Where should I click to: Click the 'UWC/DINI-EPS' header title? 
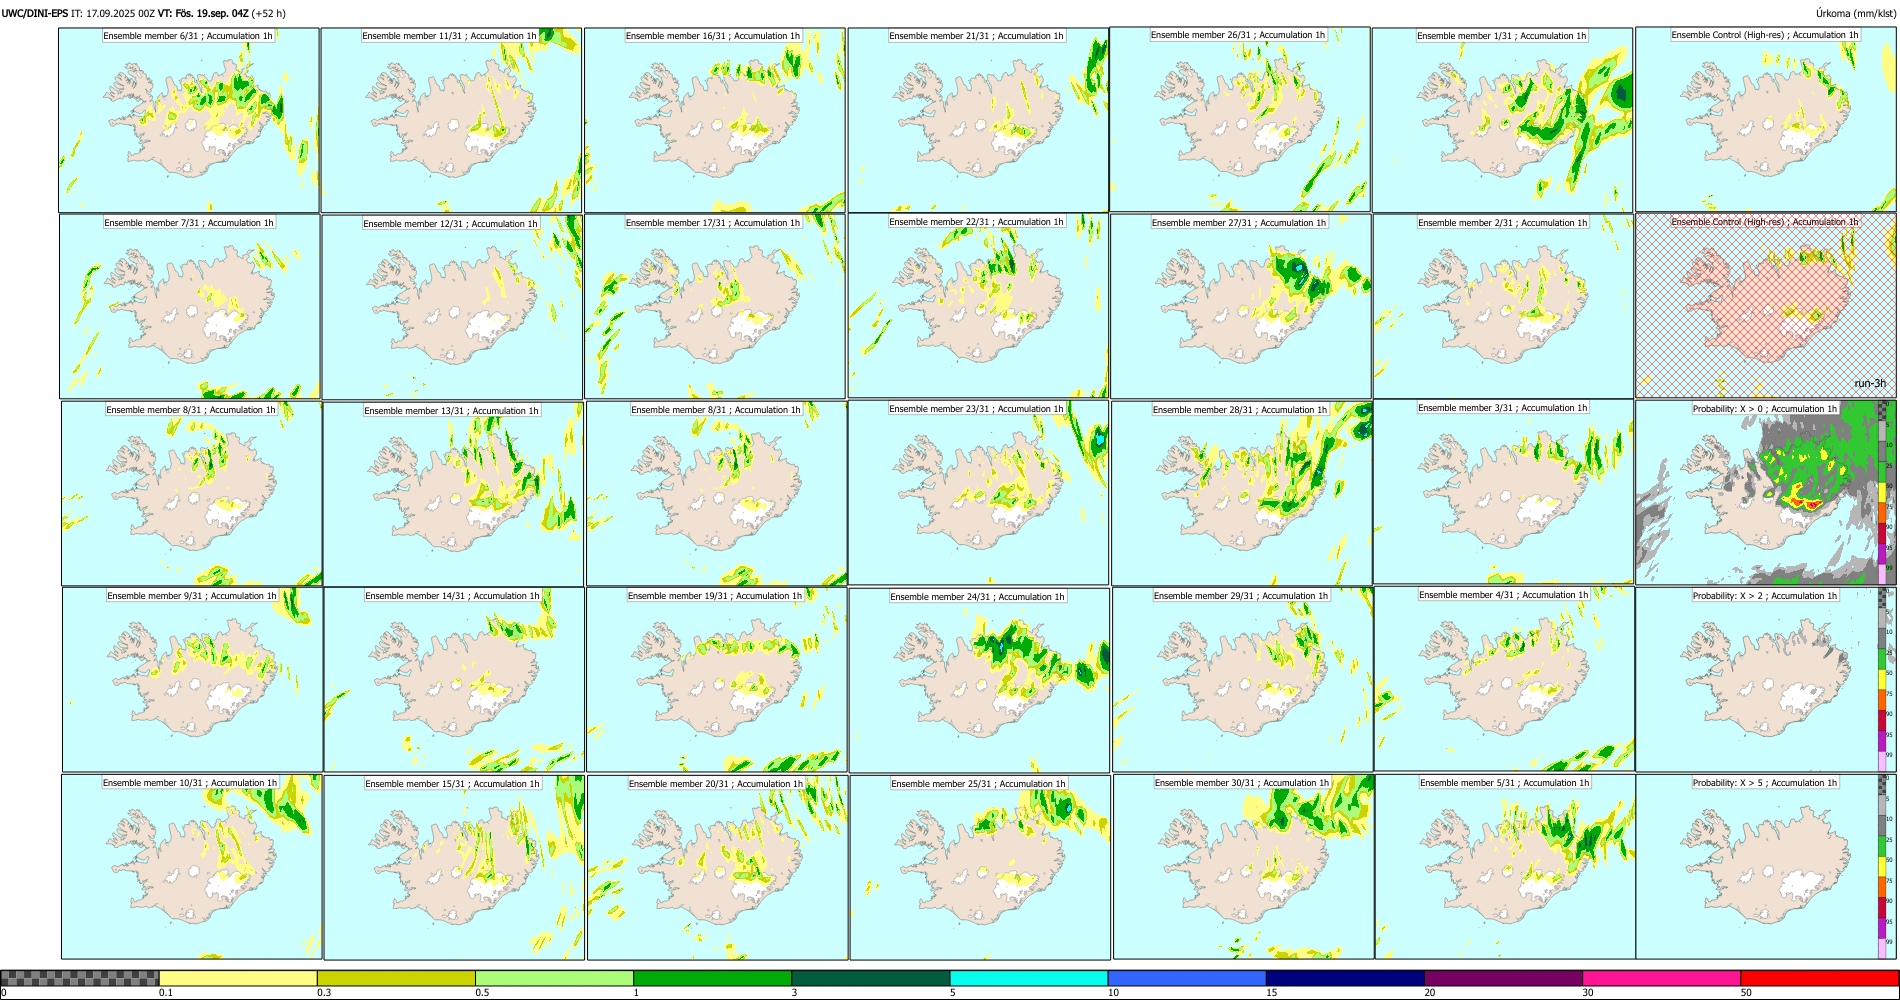[35, 14]
